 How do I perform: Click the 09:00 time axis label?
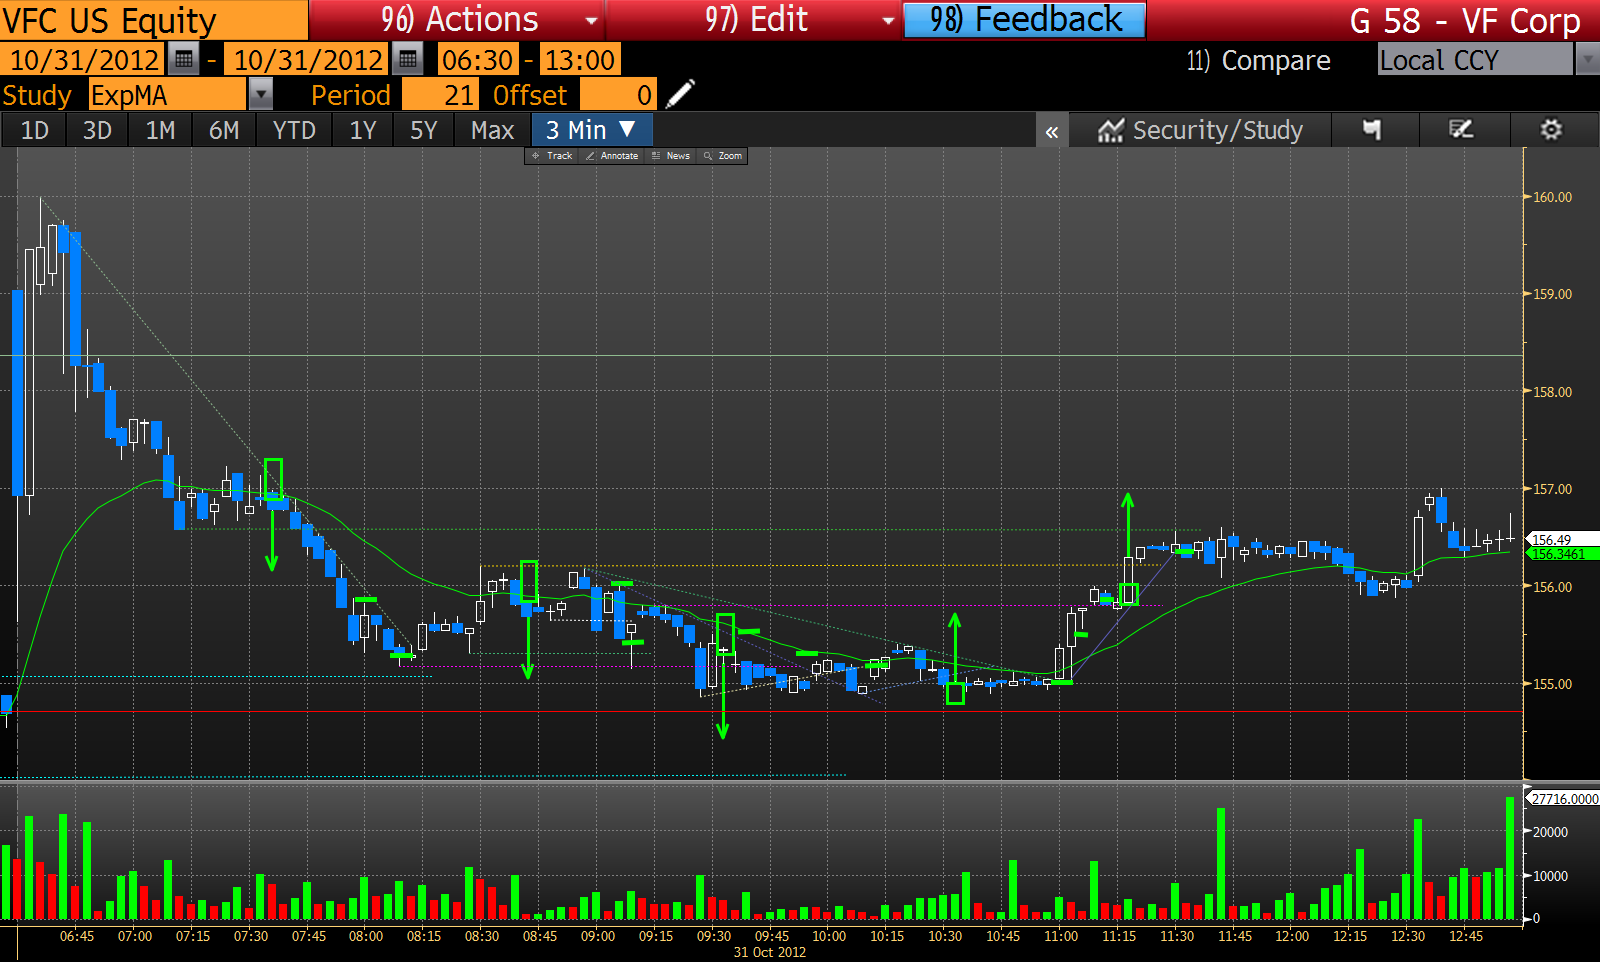(598, 936)
